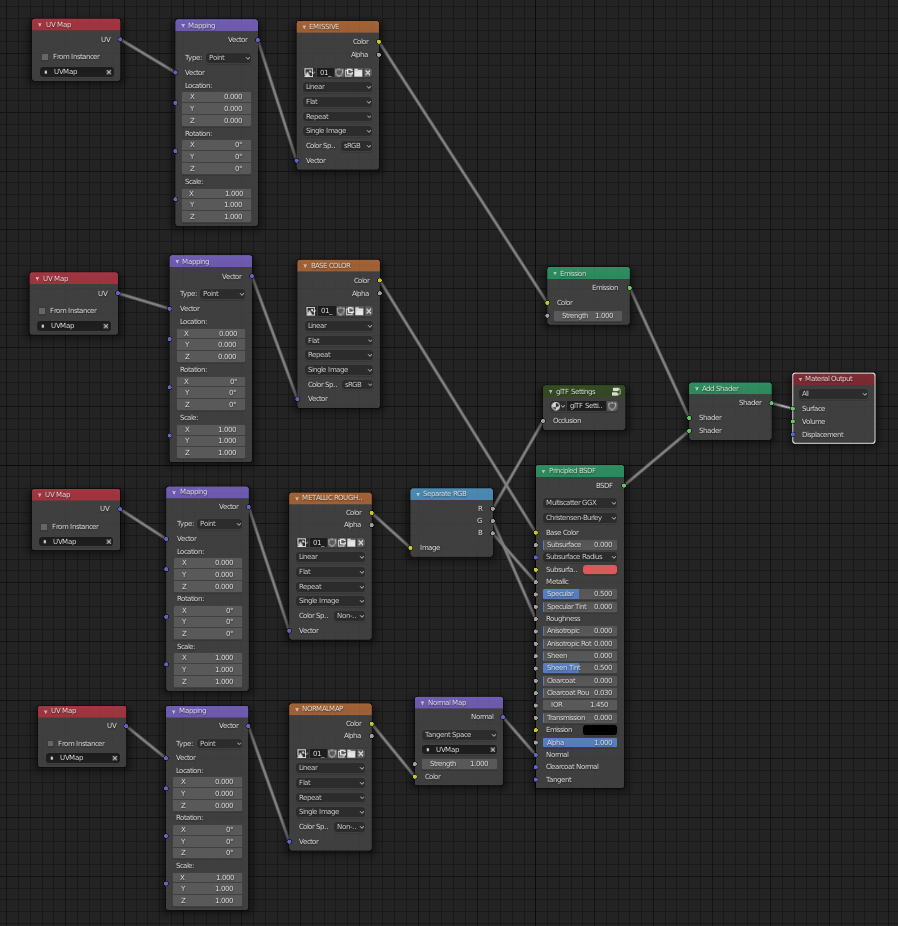Collapse the Principled BSDF node
898x926 pixels.
coord(543,471)
